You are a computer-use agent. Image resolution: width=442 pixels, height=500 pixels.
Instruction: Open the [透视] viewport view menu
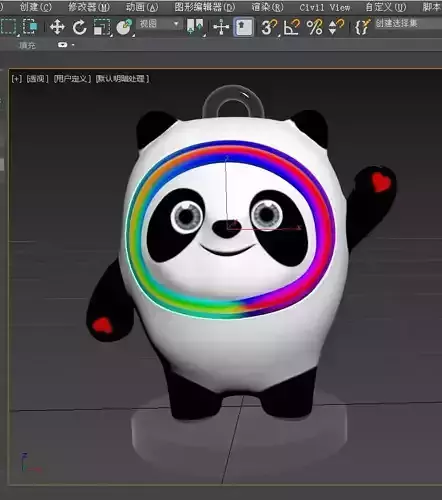[37, 79]
